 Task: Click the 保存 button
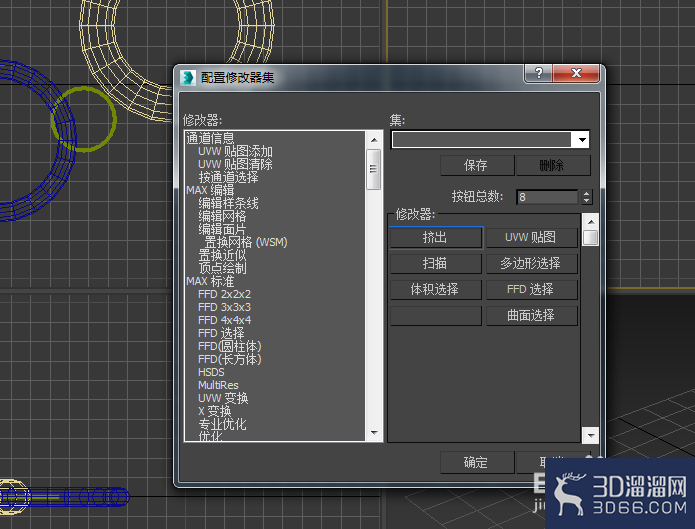coord(477,165)
